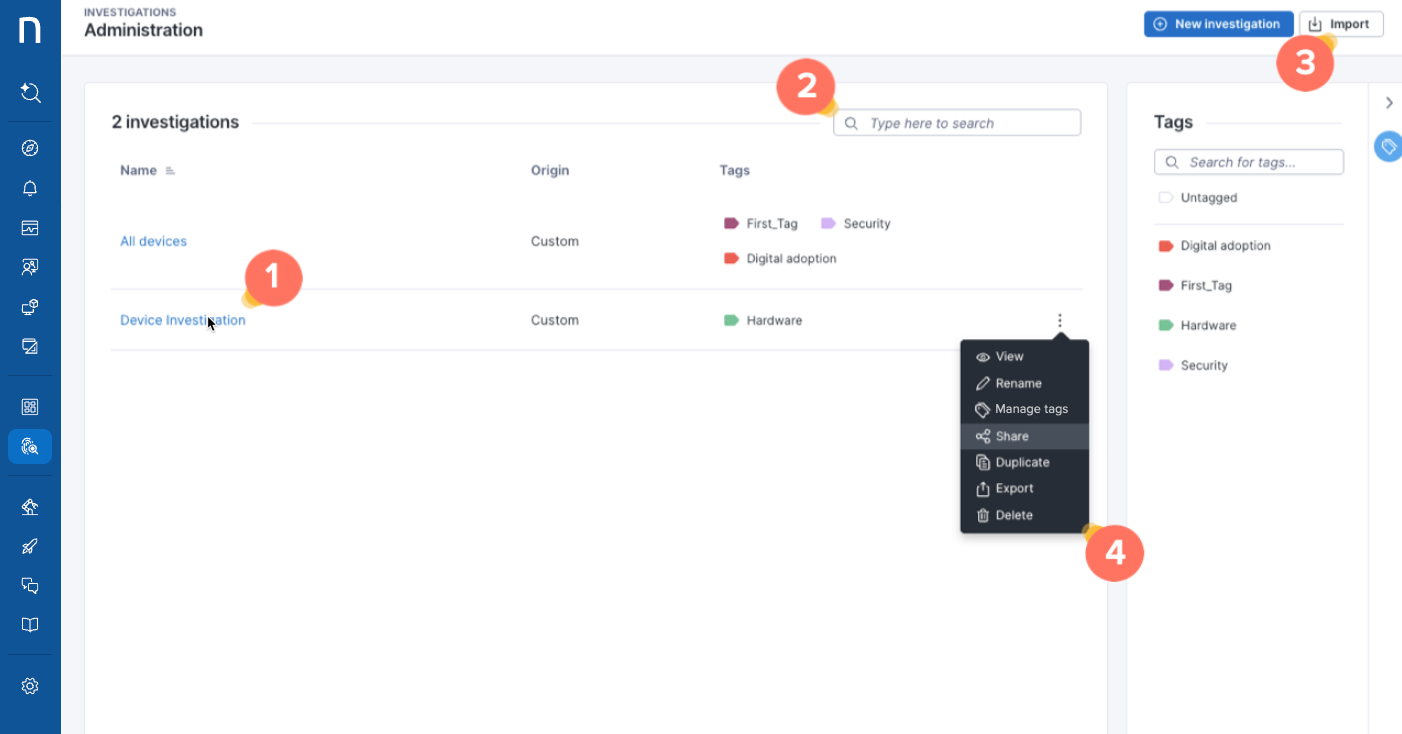1402x734 pixels.
Task: Click the Nexthink logo at top of sidebar
Action: [30, 30]
